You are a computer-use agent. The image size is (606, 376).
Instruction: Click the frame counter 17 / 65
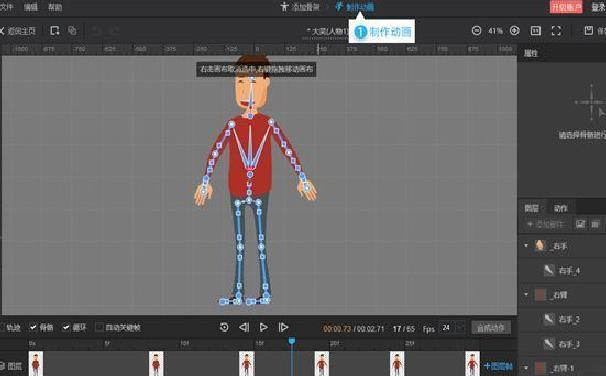point(403,329)
